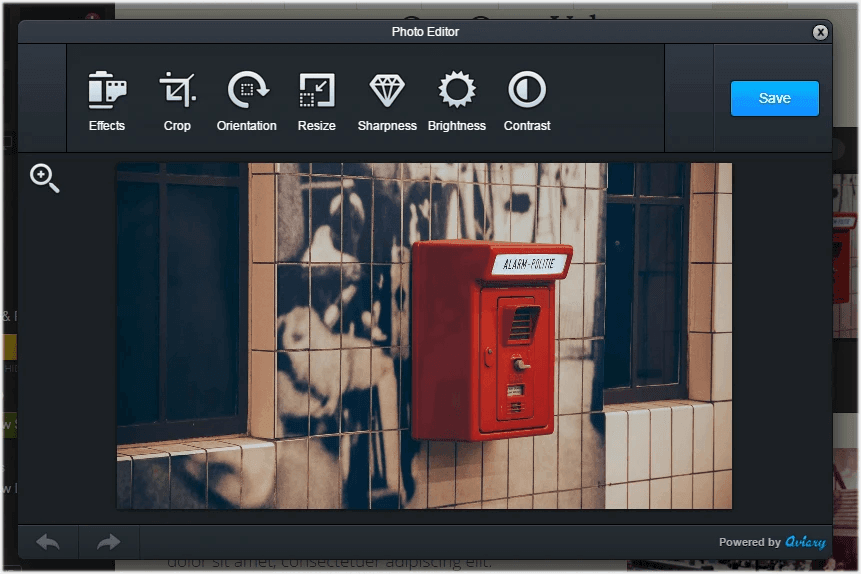Select the Crop tool
This screenshot has height=574, width=861.
[x=177, y=101]
